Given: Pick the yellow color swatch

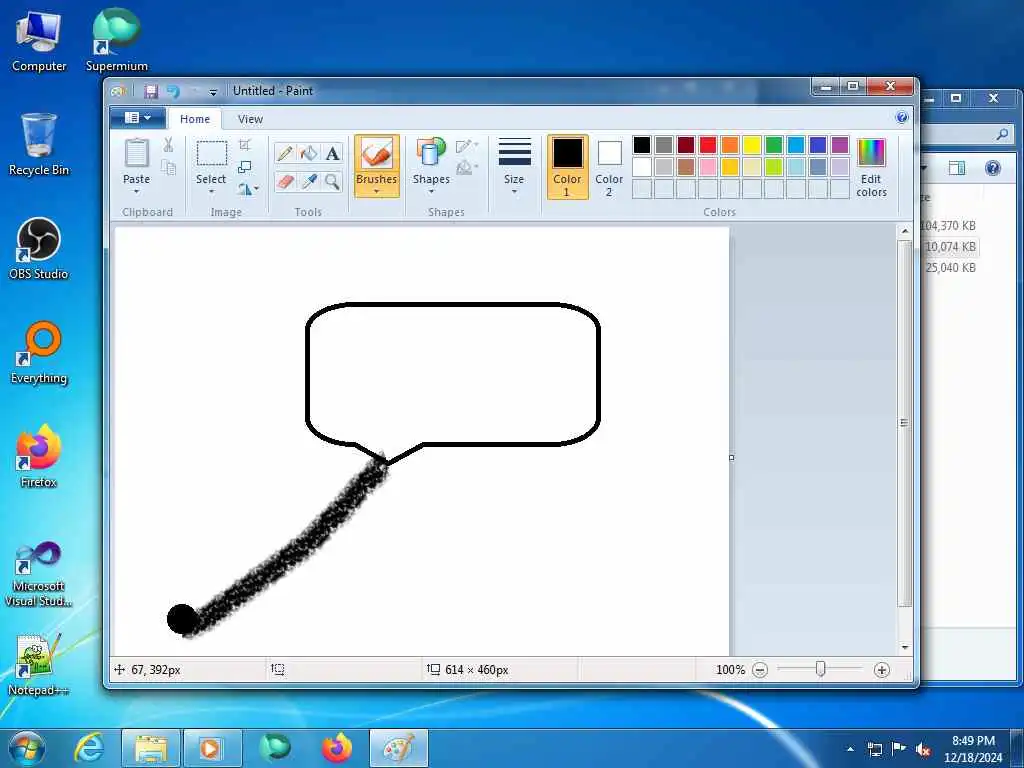Looking at the screenshot, I should click(x=752, y=145).
